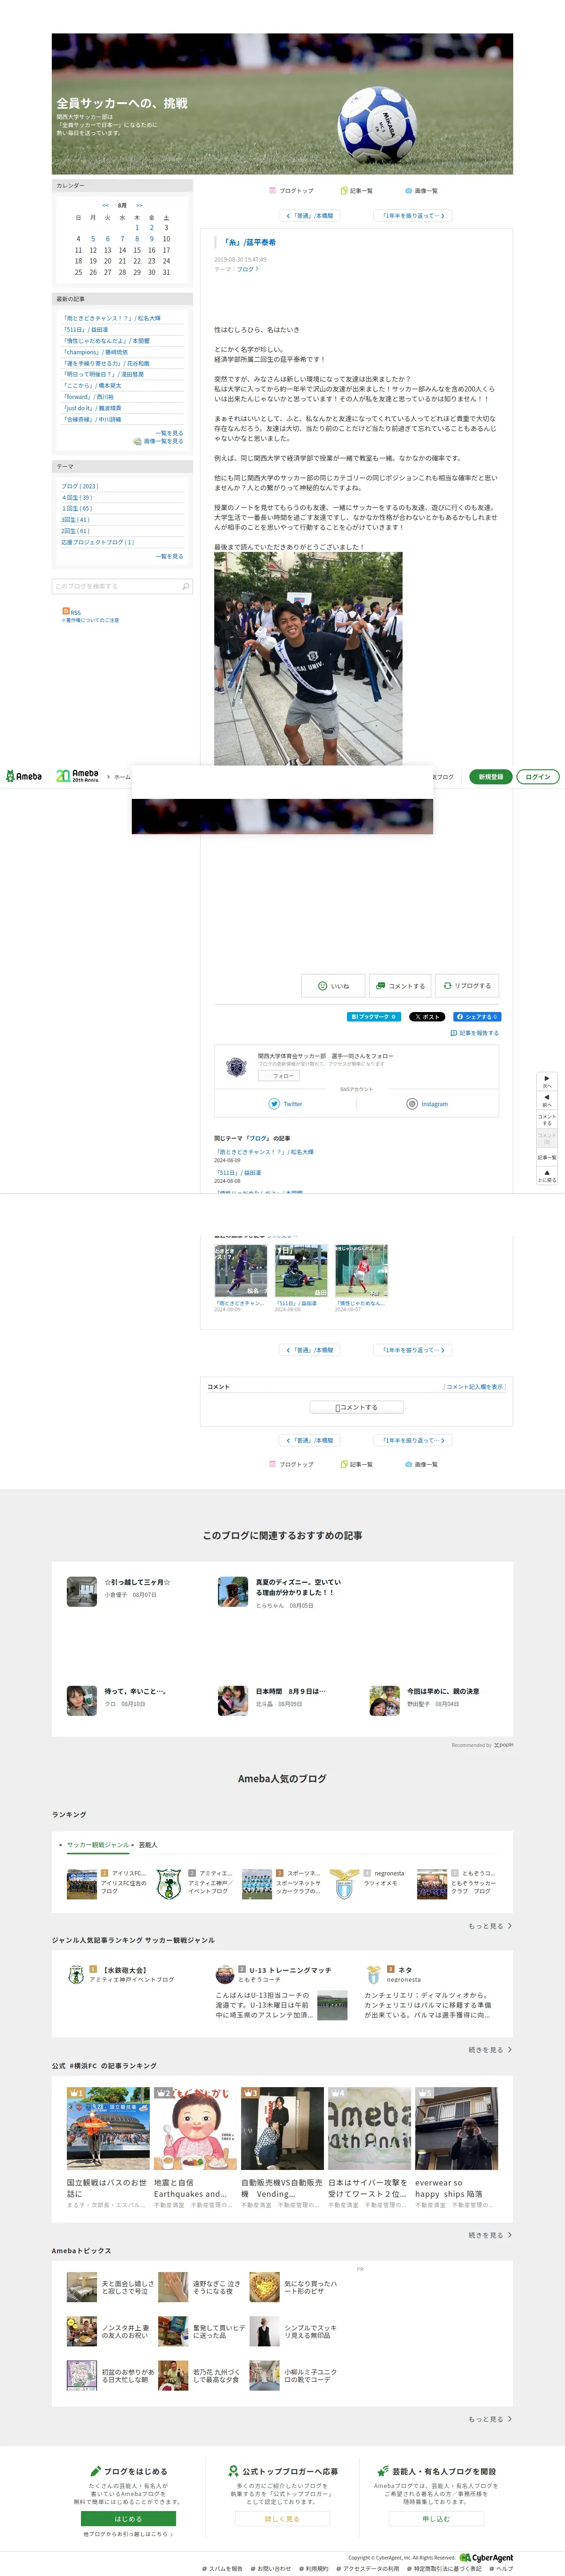Image resolution: width=565 pixels, height=2576 pixels.
Task: Go to next month with calendar >> arrow
Action: coord(139,205)
